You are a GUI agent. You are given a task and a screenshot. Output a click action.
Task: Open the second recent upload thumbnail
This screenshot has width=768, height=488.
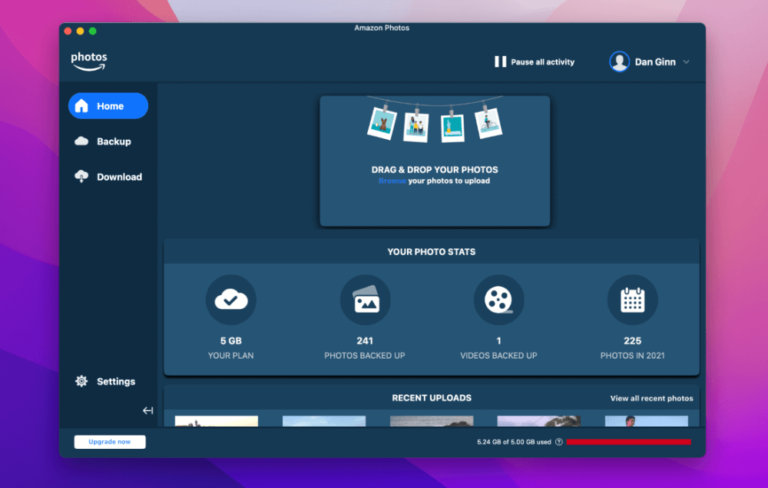324,421
